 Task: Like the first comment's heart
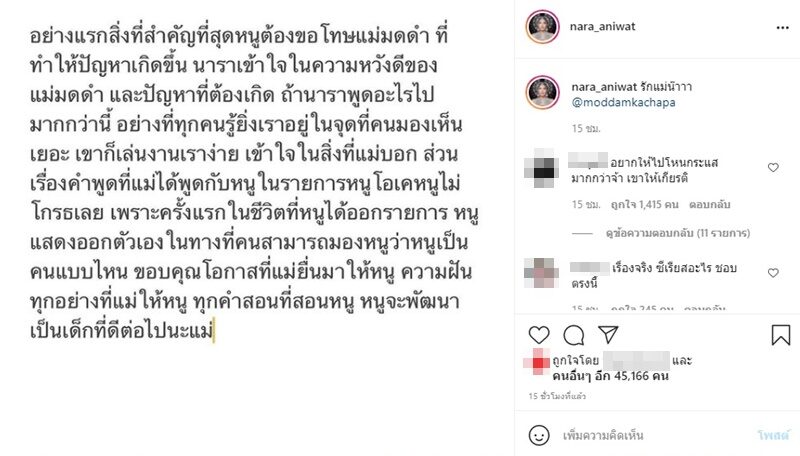click(773, 167)
